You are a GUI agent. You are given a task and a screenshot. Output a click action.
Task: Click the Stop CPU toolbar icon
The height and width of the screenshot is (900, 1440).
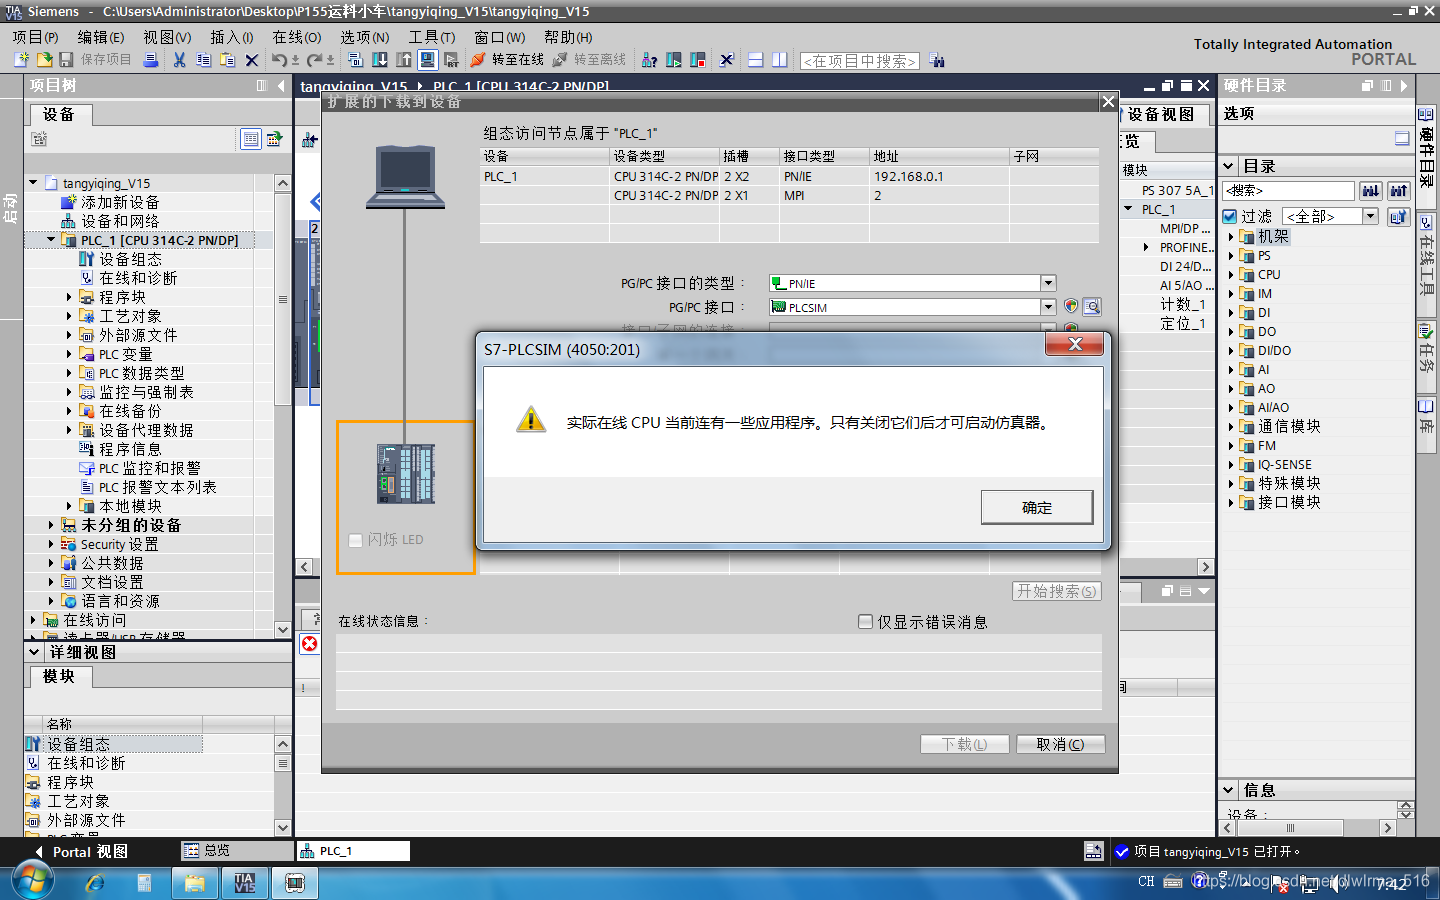coord(698,60)
